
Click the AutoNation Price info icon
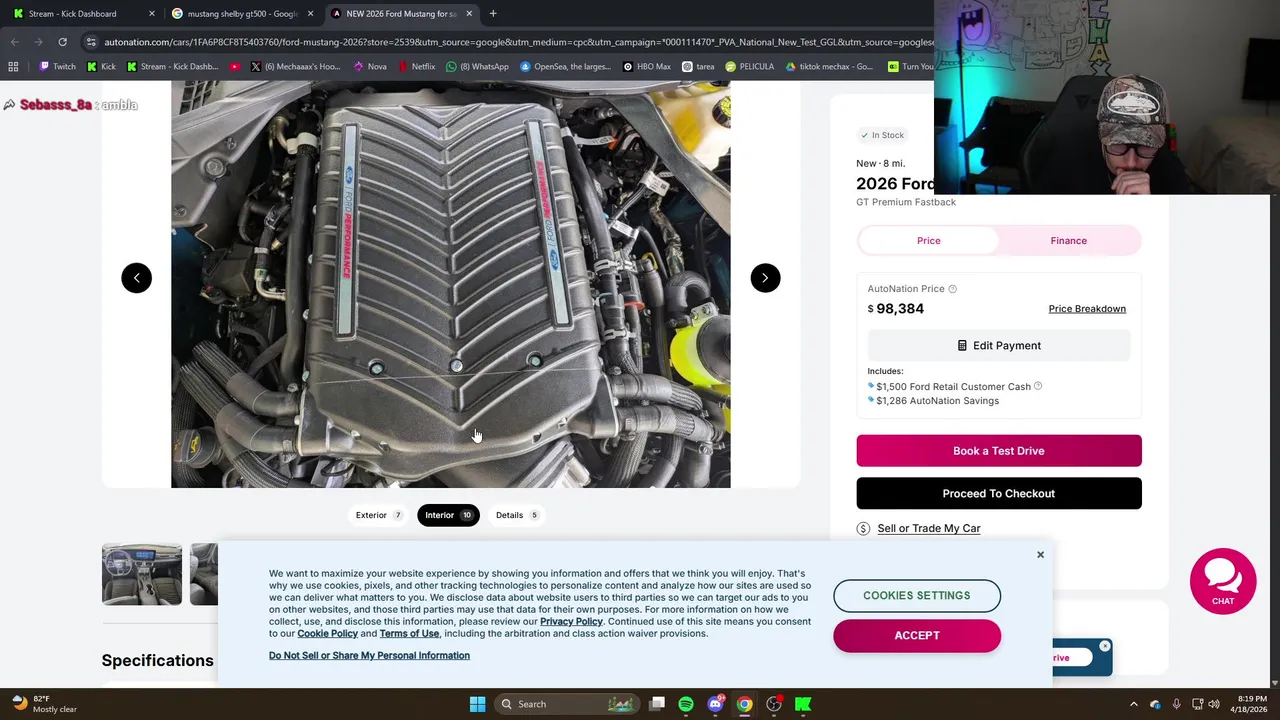[x=952, y=289]
